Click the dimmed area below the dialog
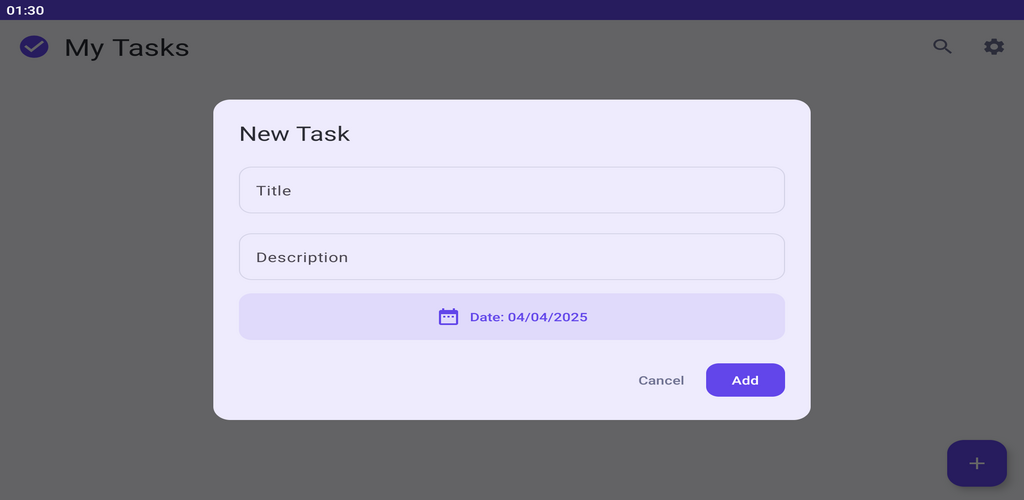1024x500 pixels. point(511,460)
